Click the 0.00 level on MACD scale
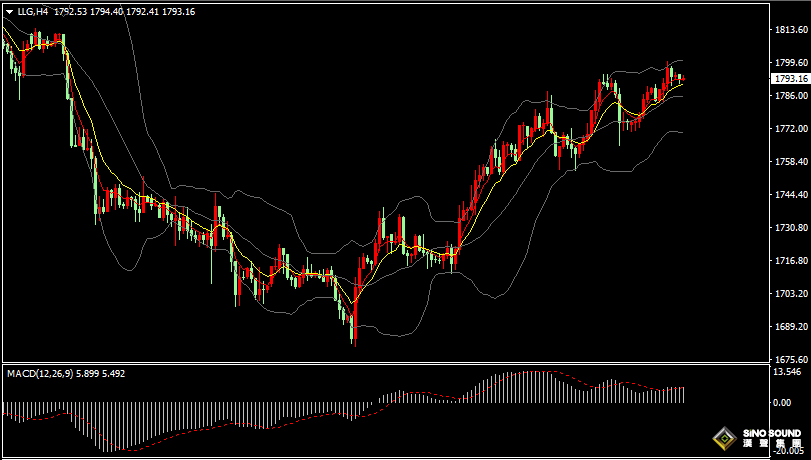 coord(782,403)
